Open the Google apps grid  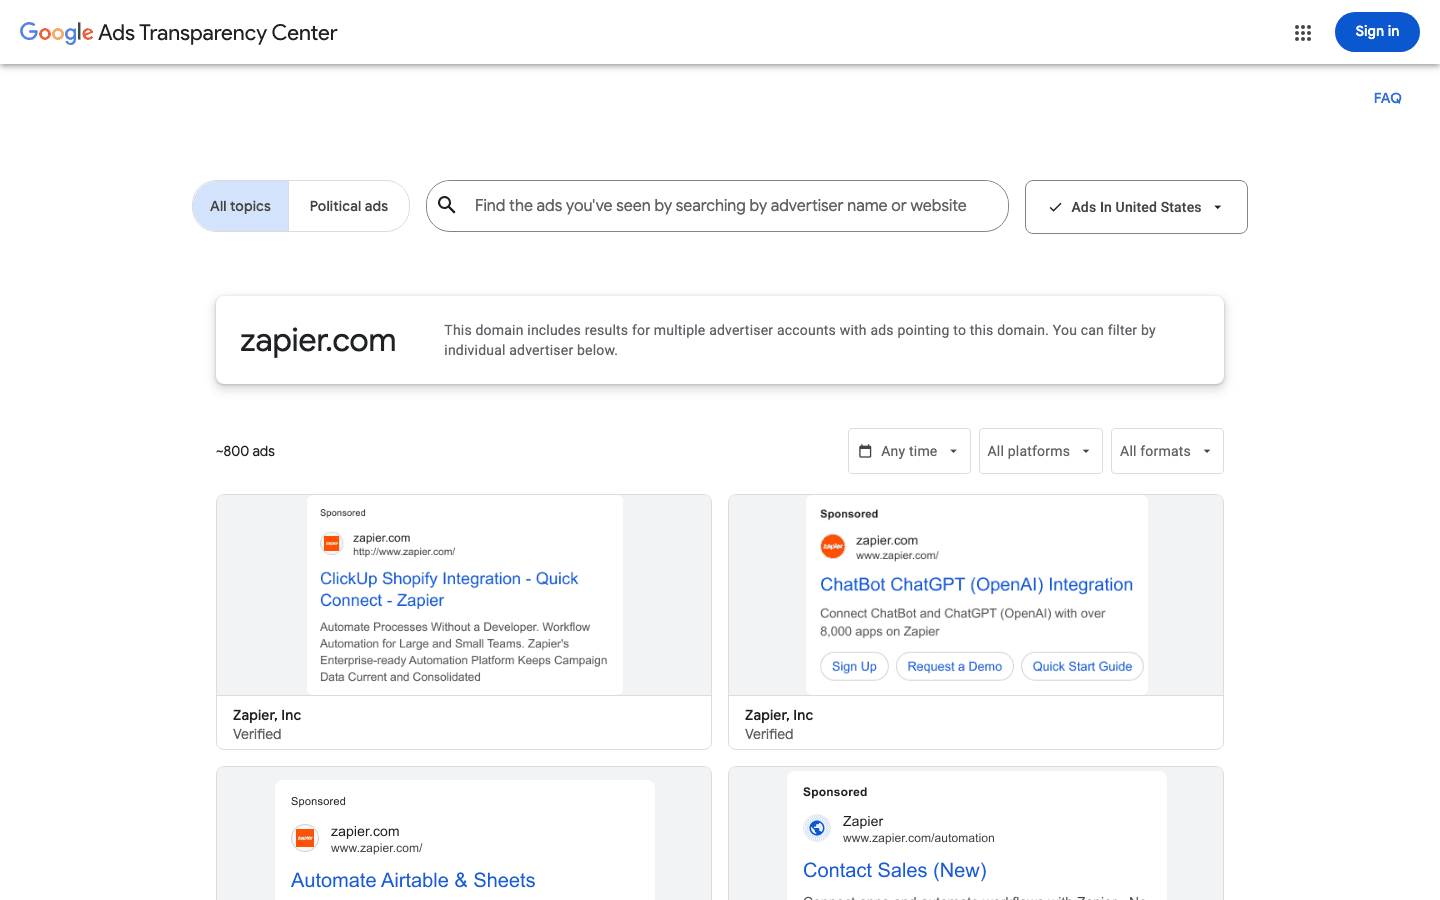coord(1303,33)
